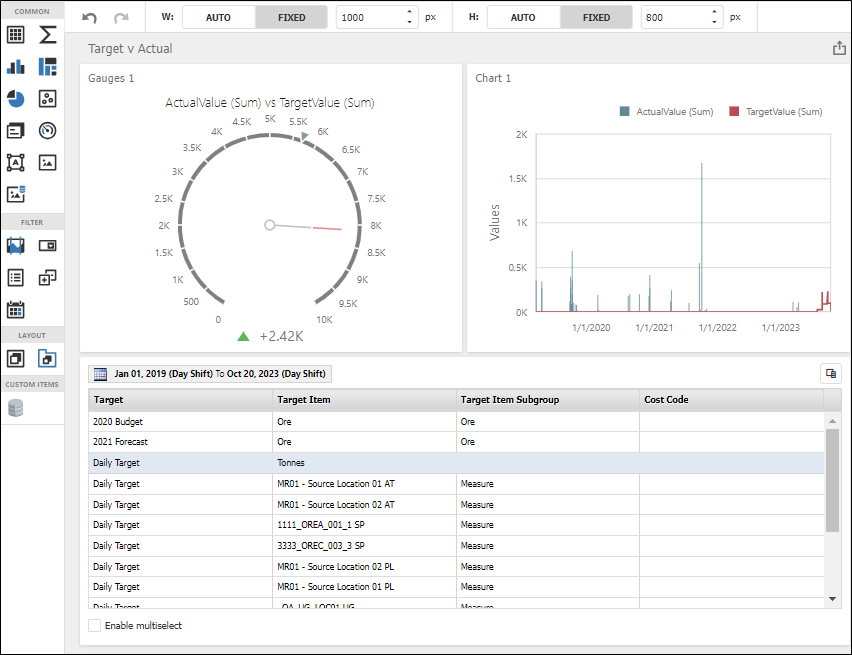Add a Scatter Chart item

(x=48, y=99)
